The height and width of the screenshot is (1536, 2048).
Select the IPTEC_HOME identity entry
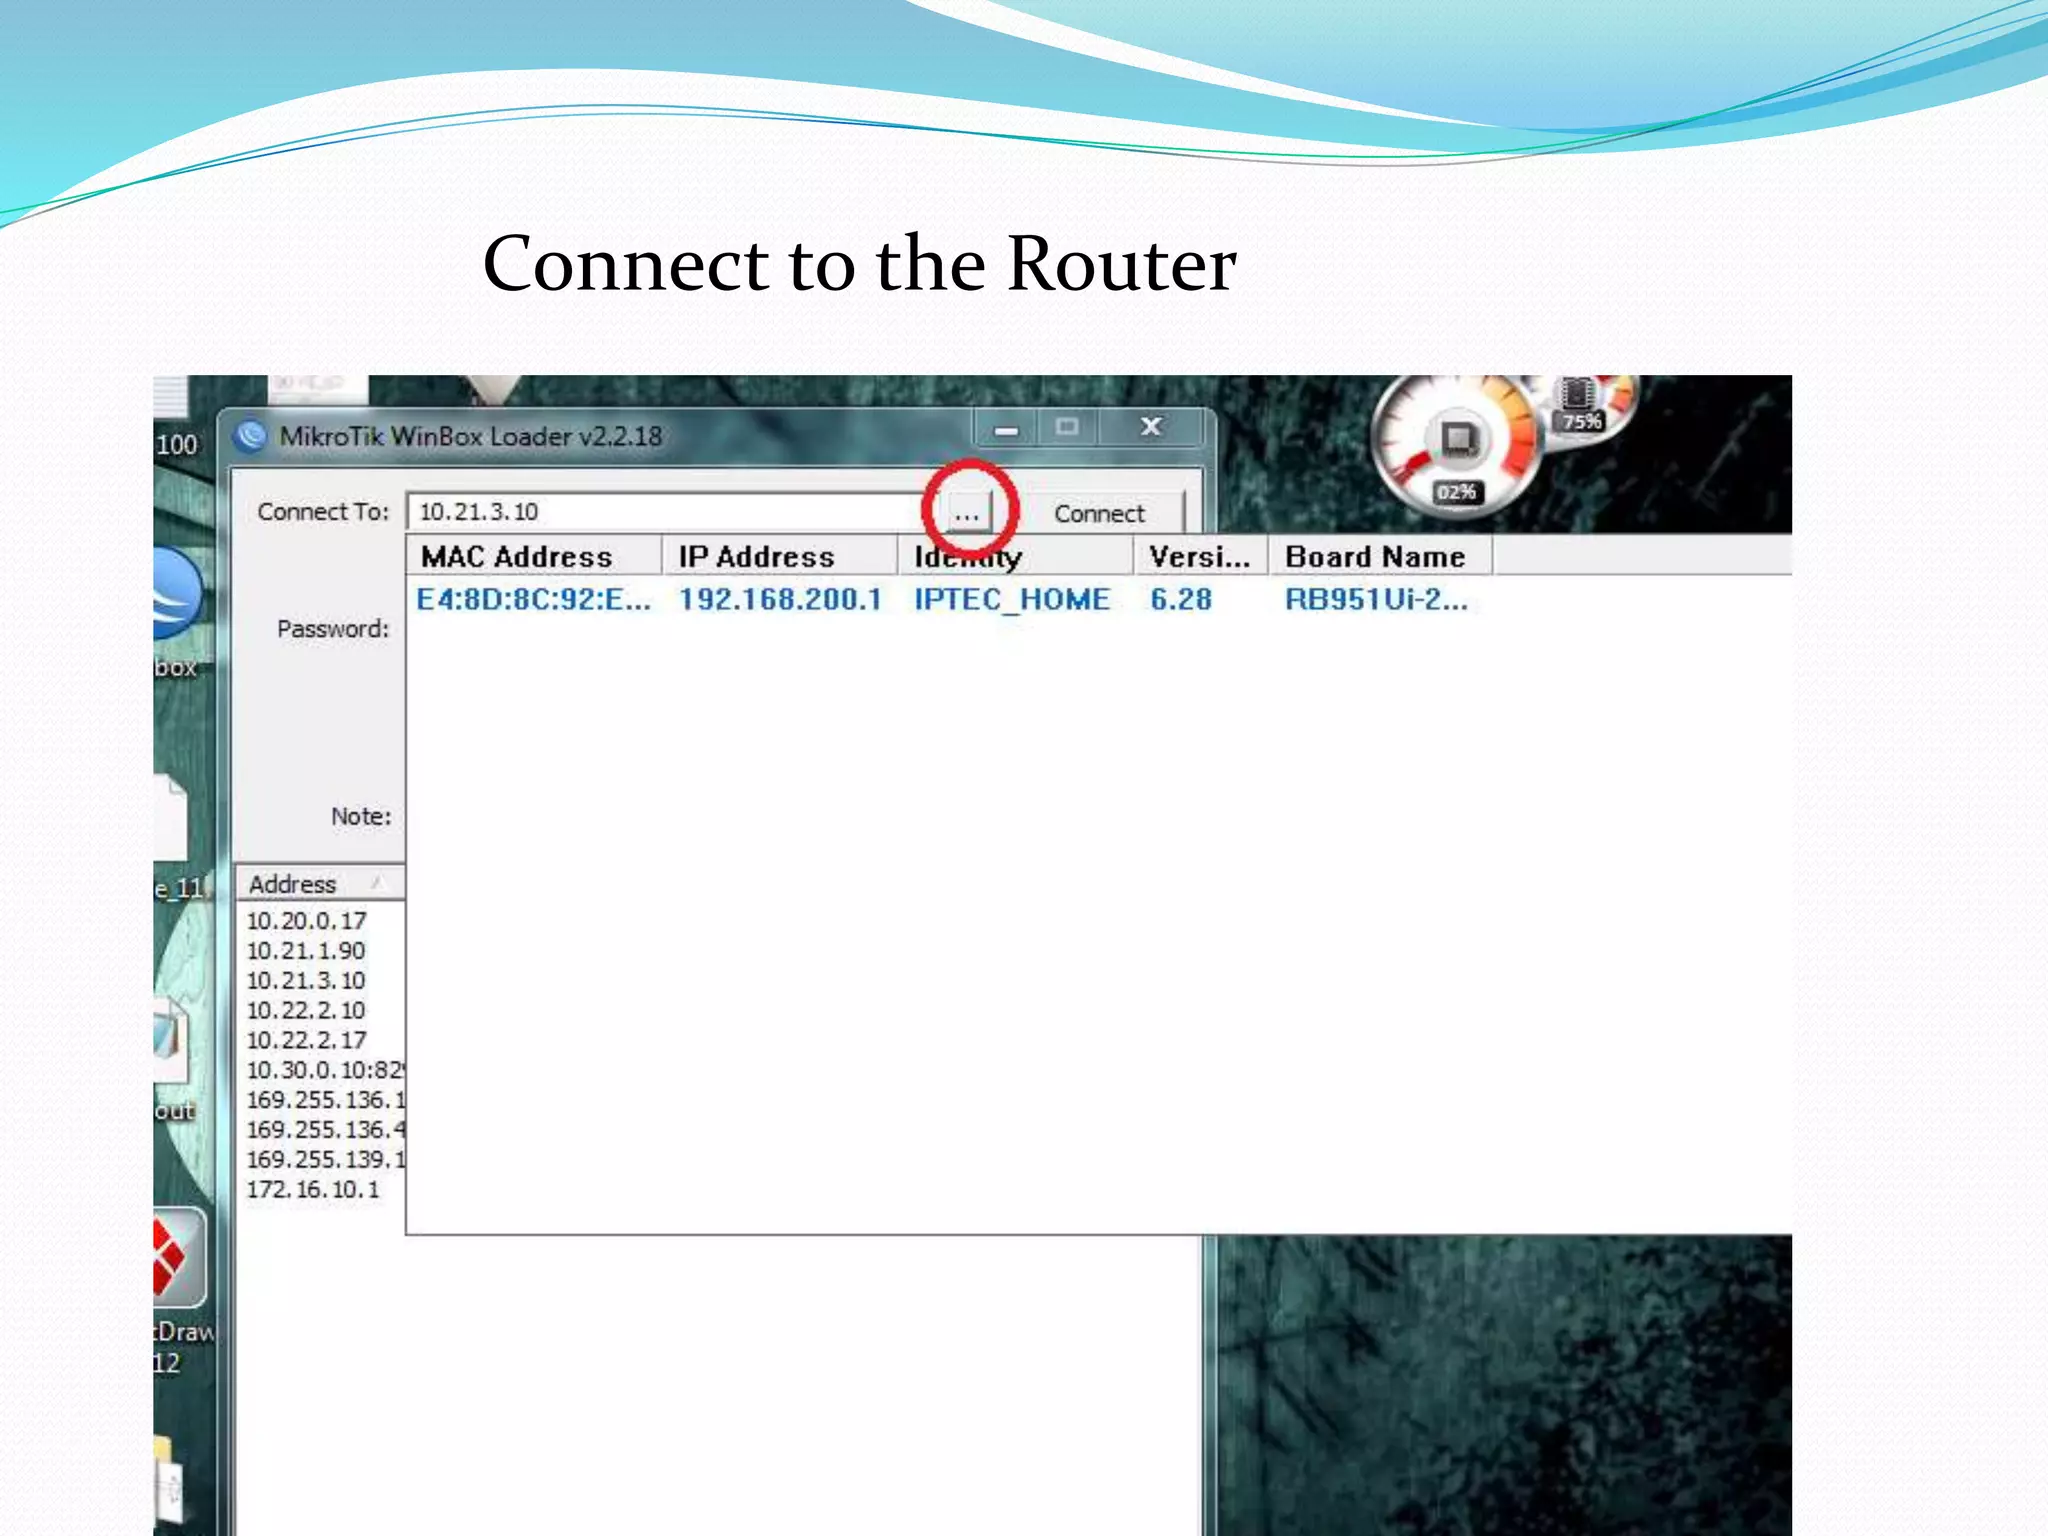click(x=1012, y=600)
